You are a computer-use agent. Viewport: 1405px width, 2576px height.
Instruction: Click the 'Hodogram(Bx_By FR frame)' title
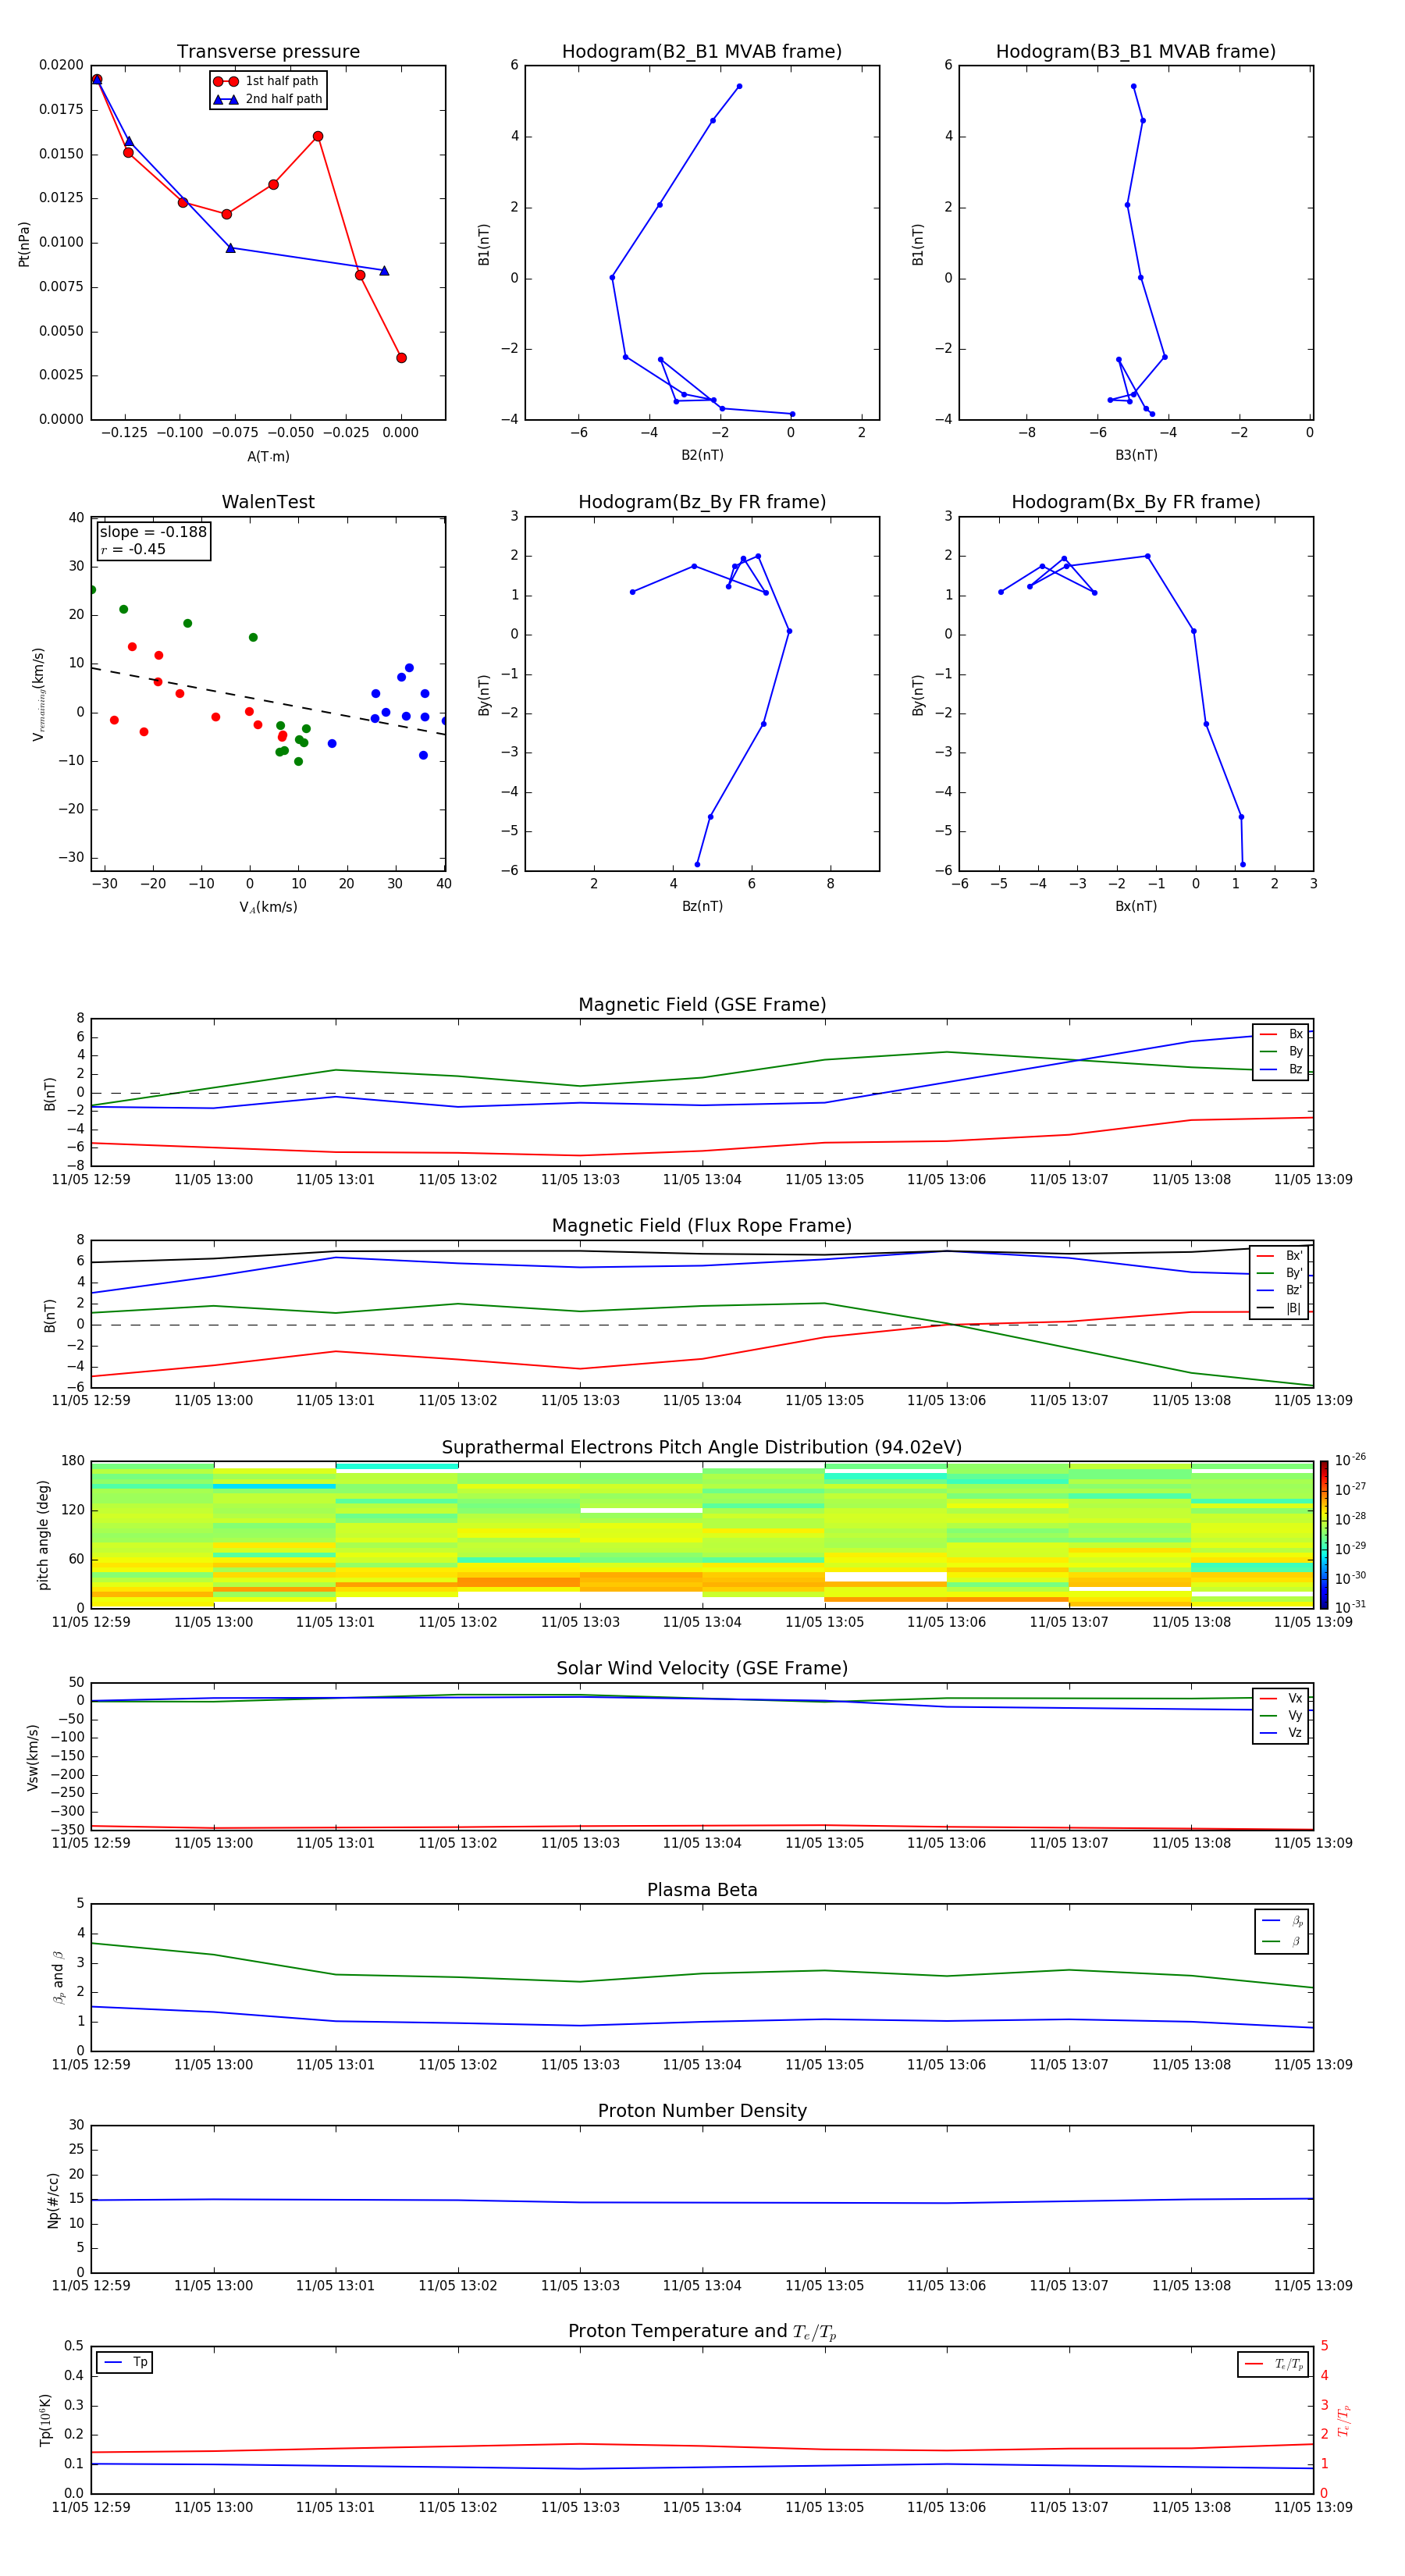point(1136,502)
